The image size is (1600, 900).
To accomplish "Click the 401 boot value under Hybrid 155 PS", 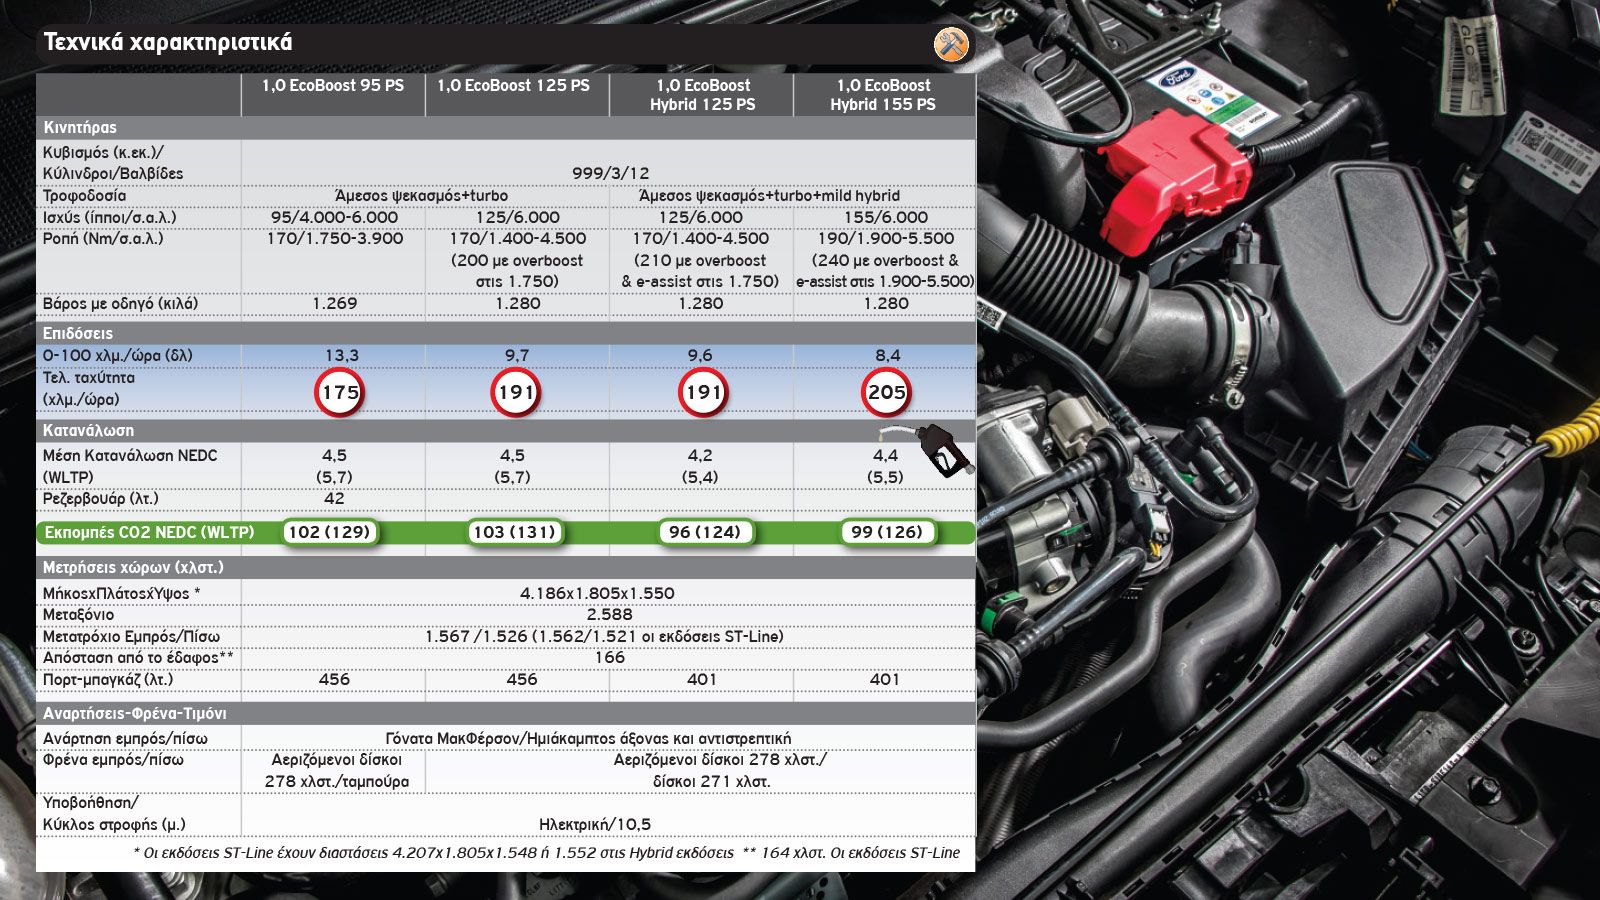I will [884, 679].
